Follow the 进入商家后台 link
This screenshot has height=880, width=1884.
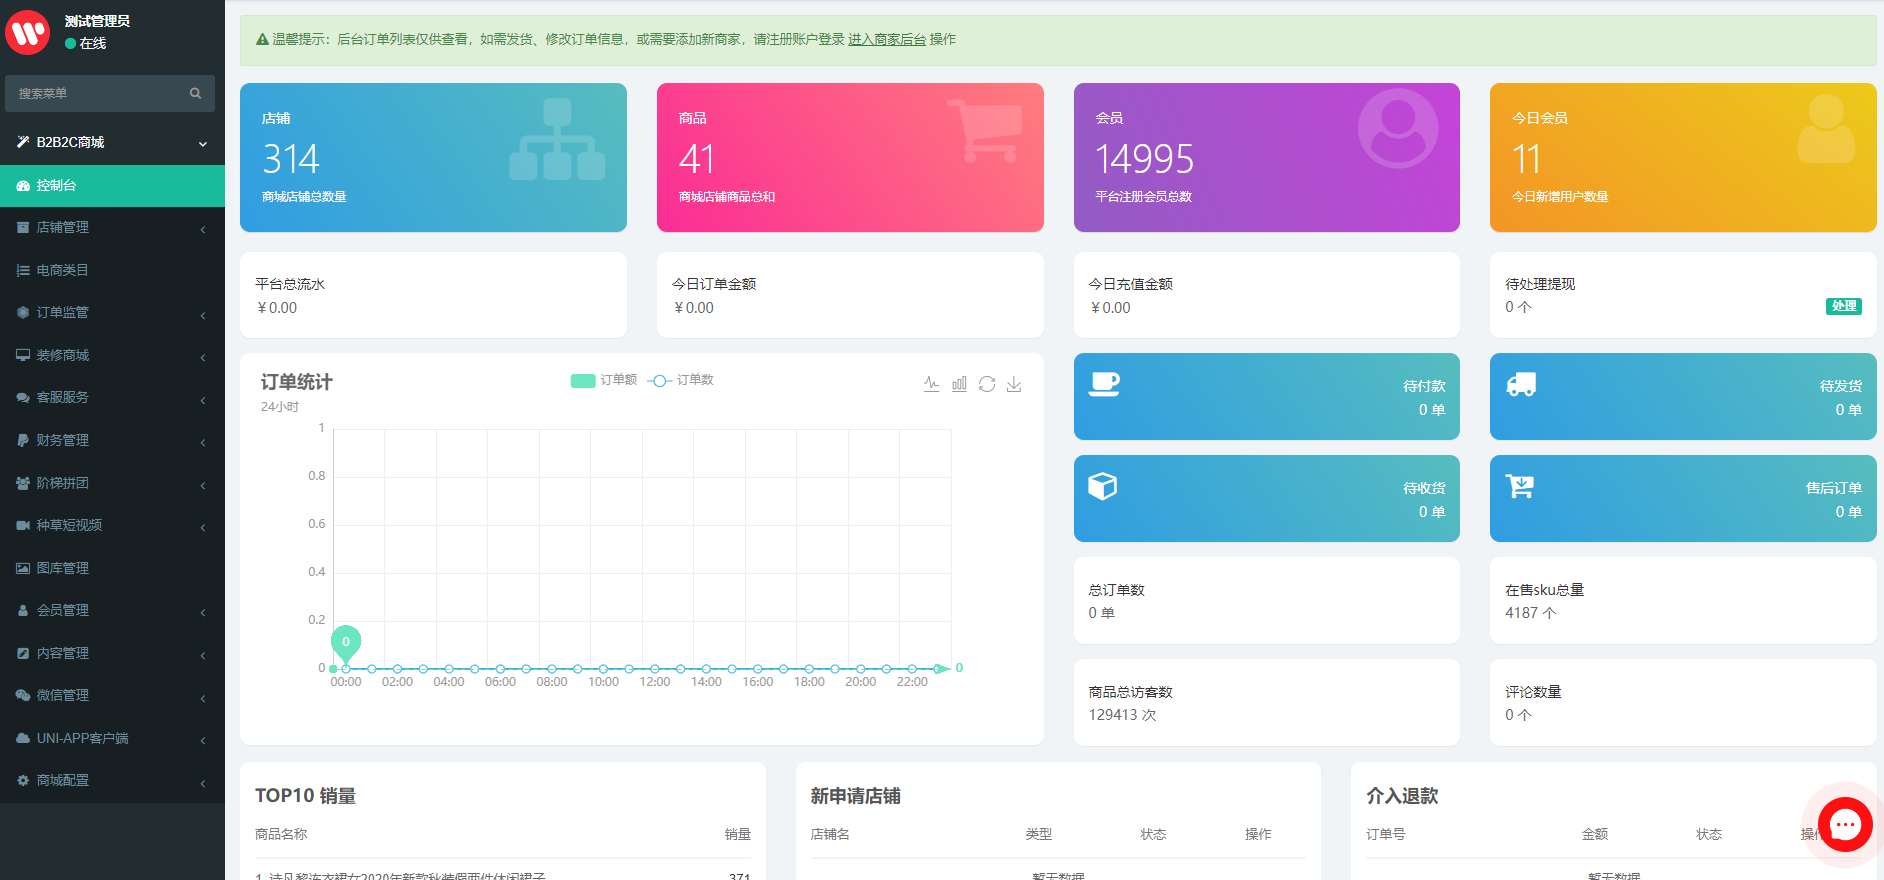(886, 39)
